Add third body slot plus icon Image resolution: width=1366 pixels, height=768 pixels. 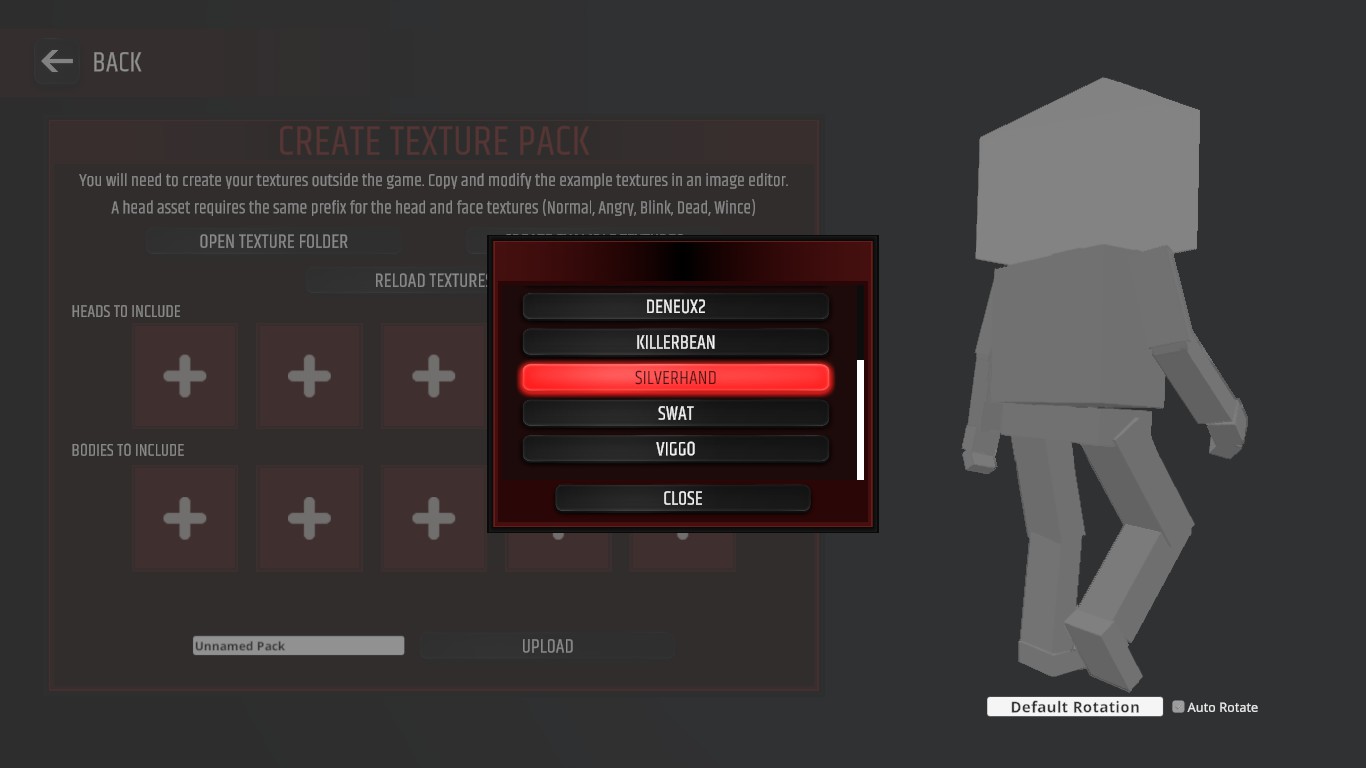coord(433,518)
